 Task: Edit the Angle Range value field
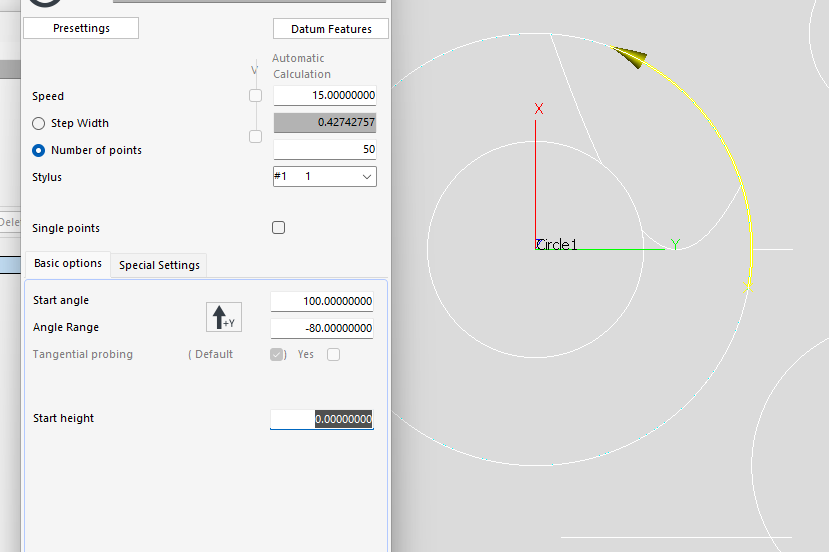click(x=322, y=328)
